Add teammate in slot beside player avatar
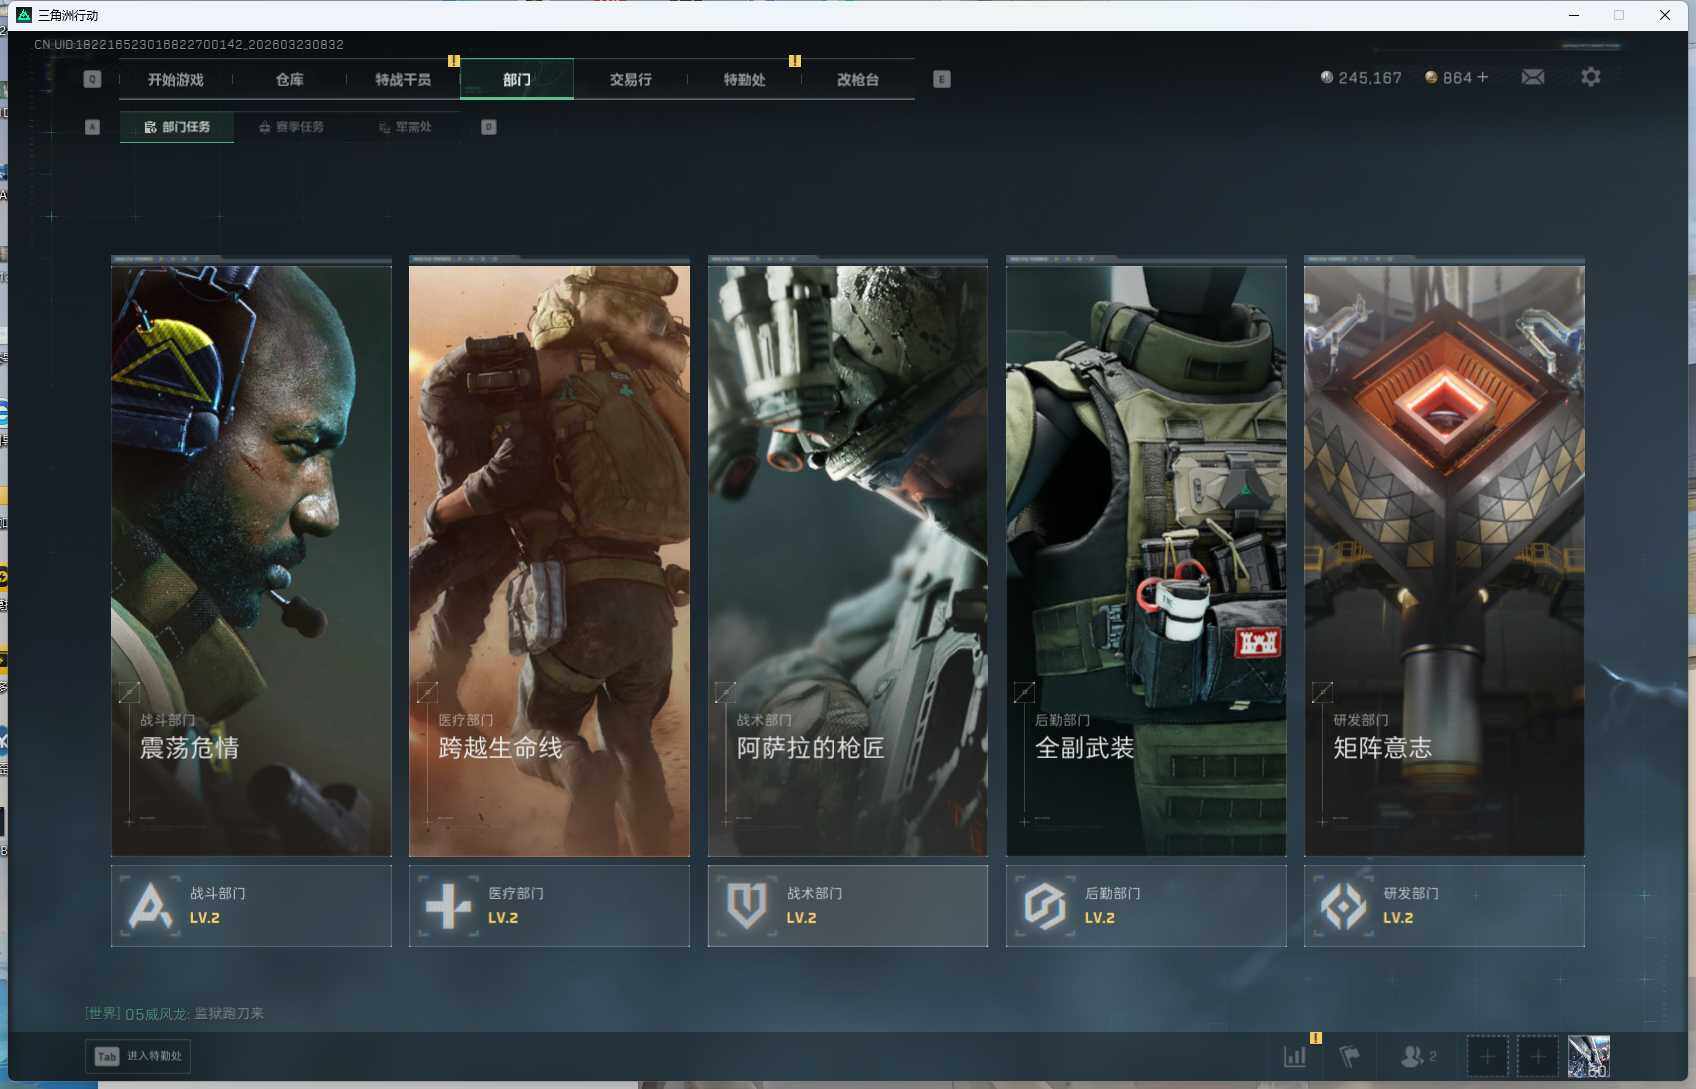This screenshot has width=1696, height=1089. [x=1538, y=1056]
